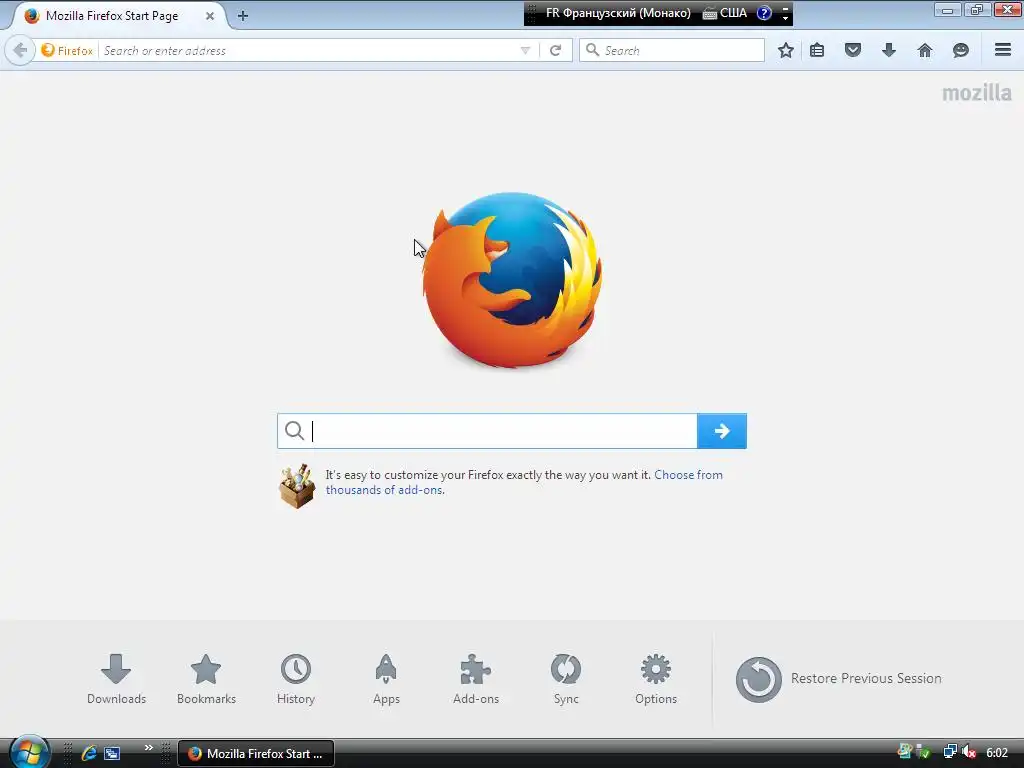
Task: Open Bookmarks from the bottom launcher
Action: pos(206,679)
